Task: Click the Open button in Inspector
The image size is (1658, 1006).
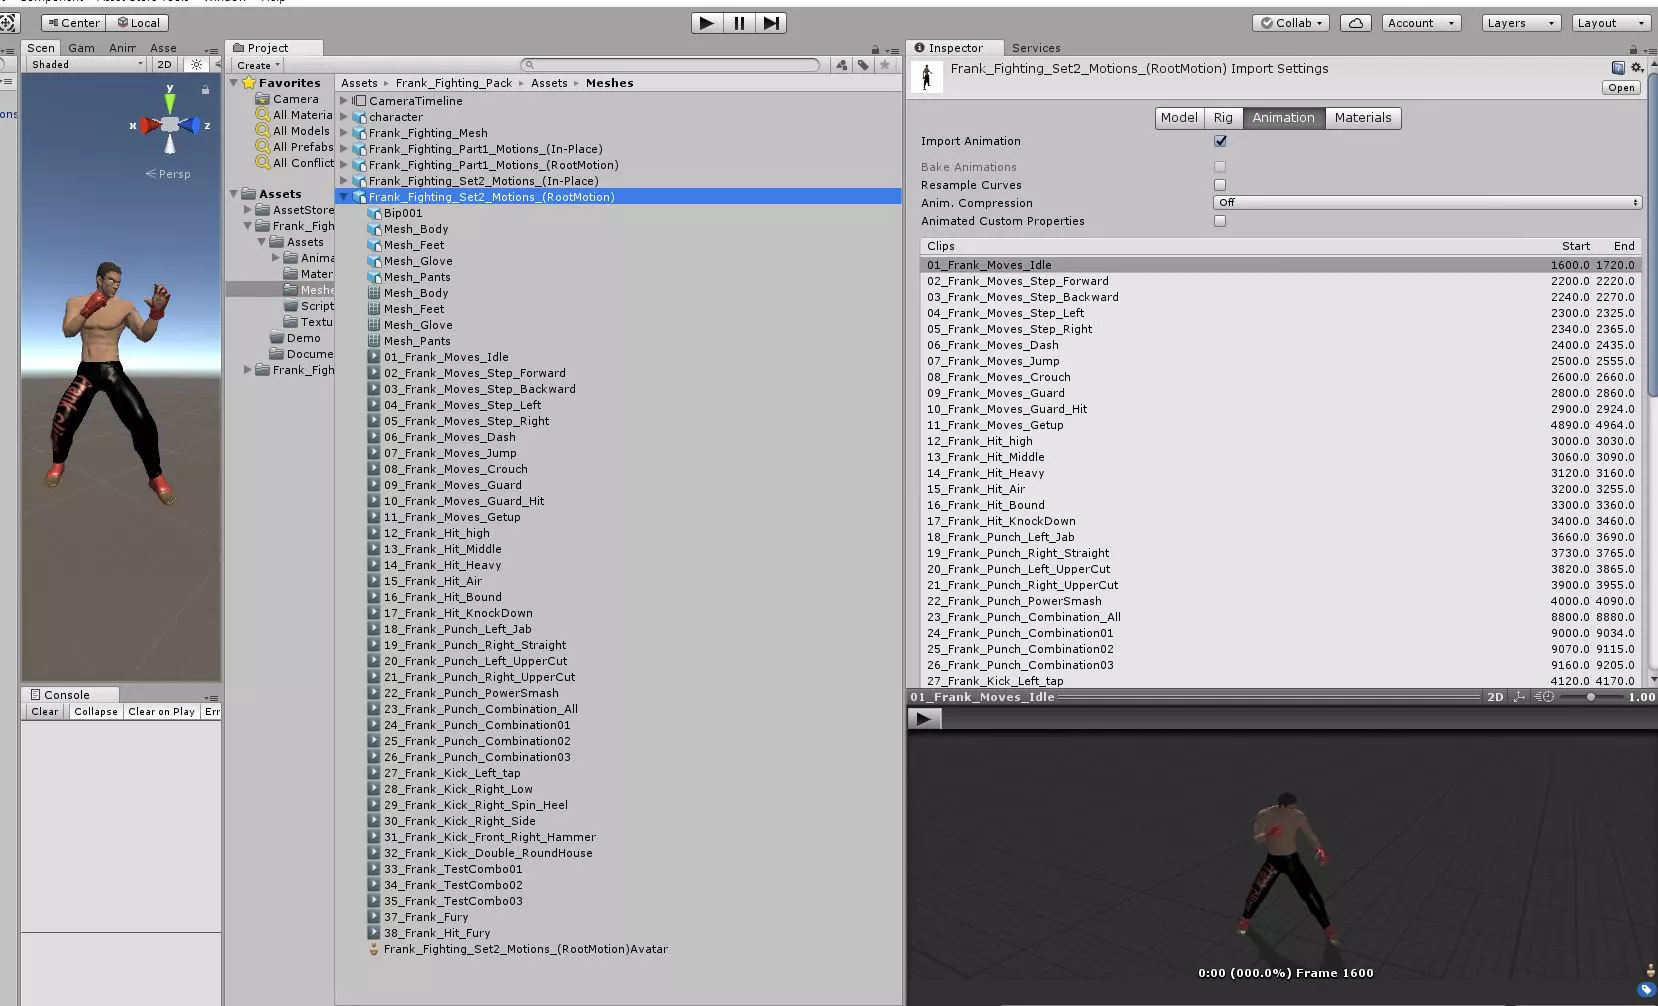Action: click(x=1621, y=88)
